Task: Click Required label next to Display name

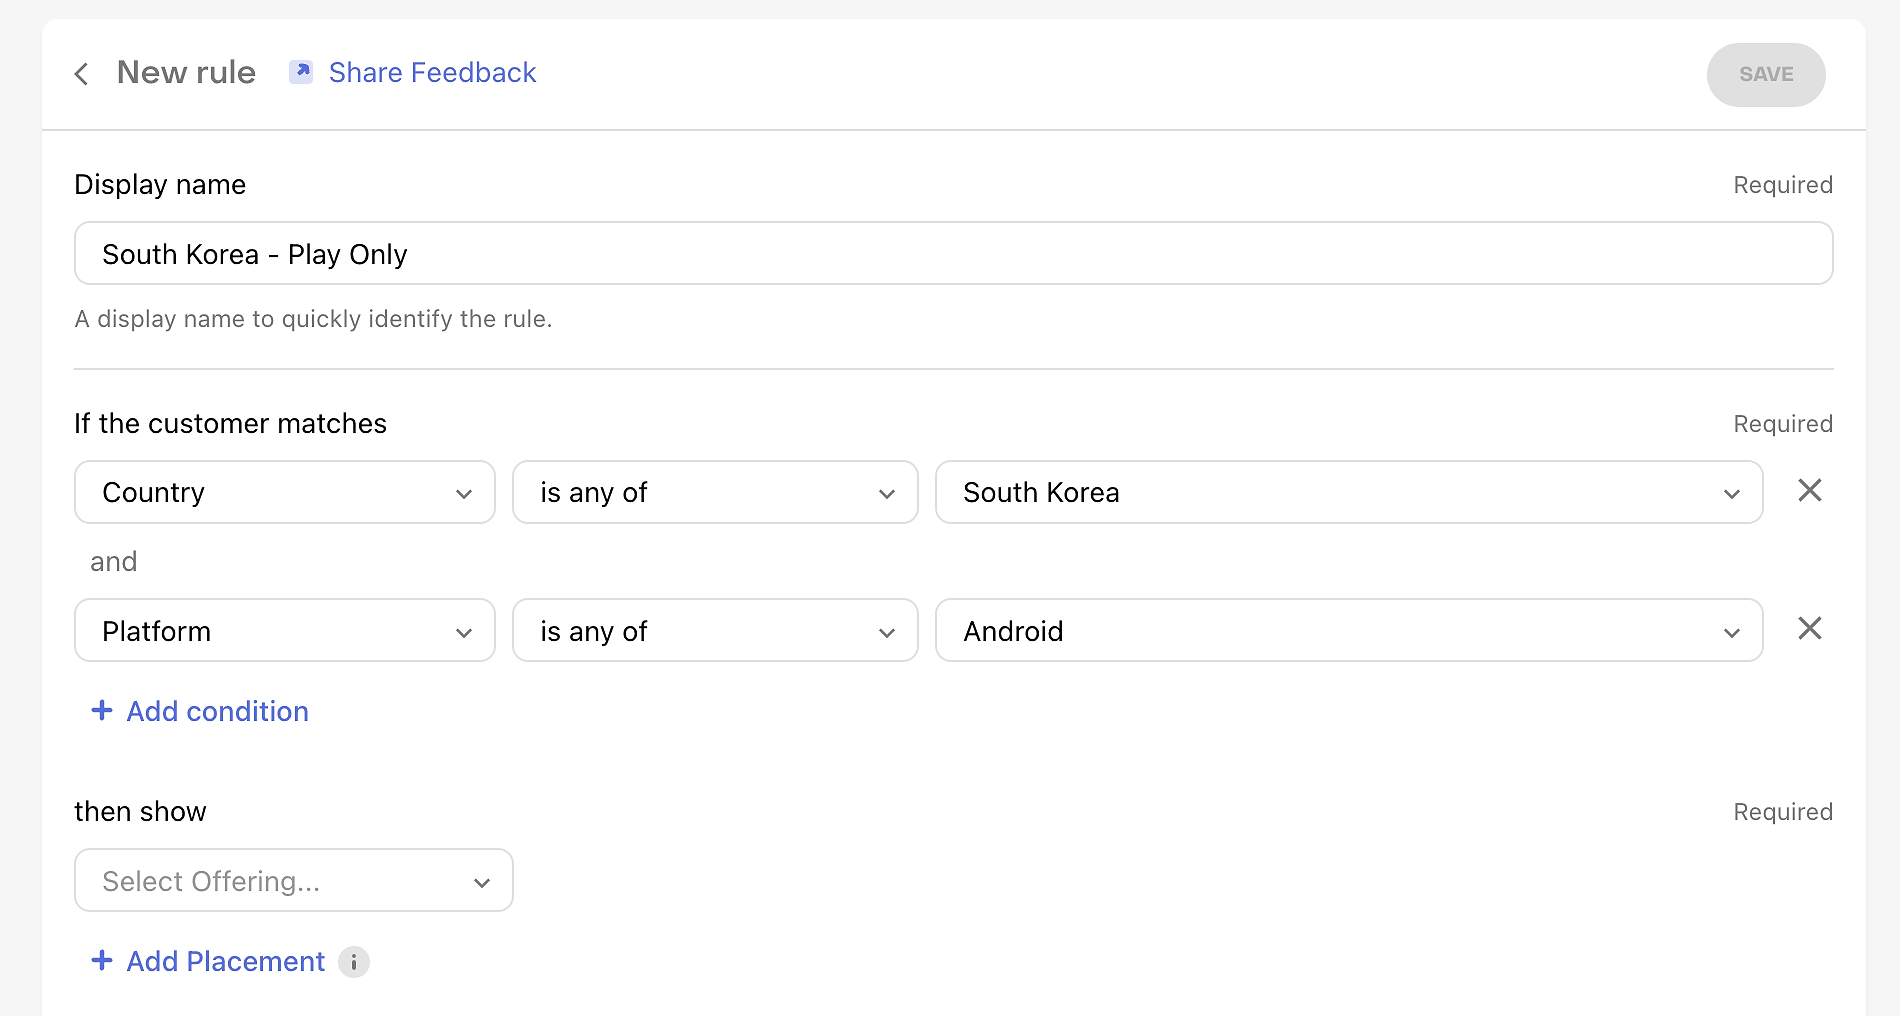Action: pos(1783,185)
